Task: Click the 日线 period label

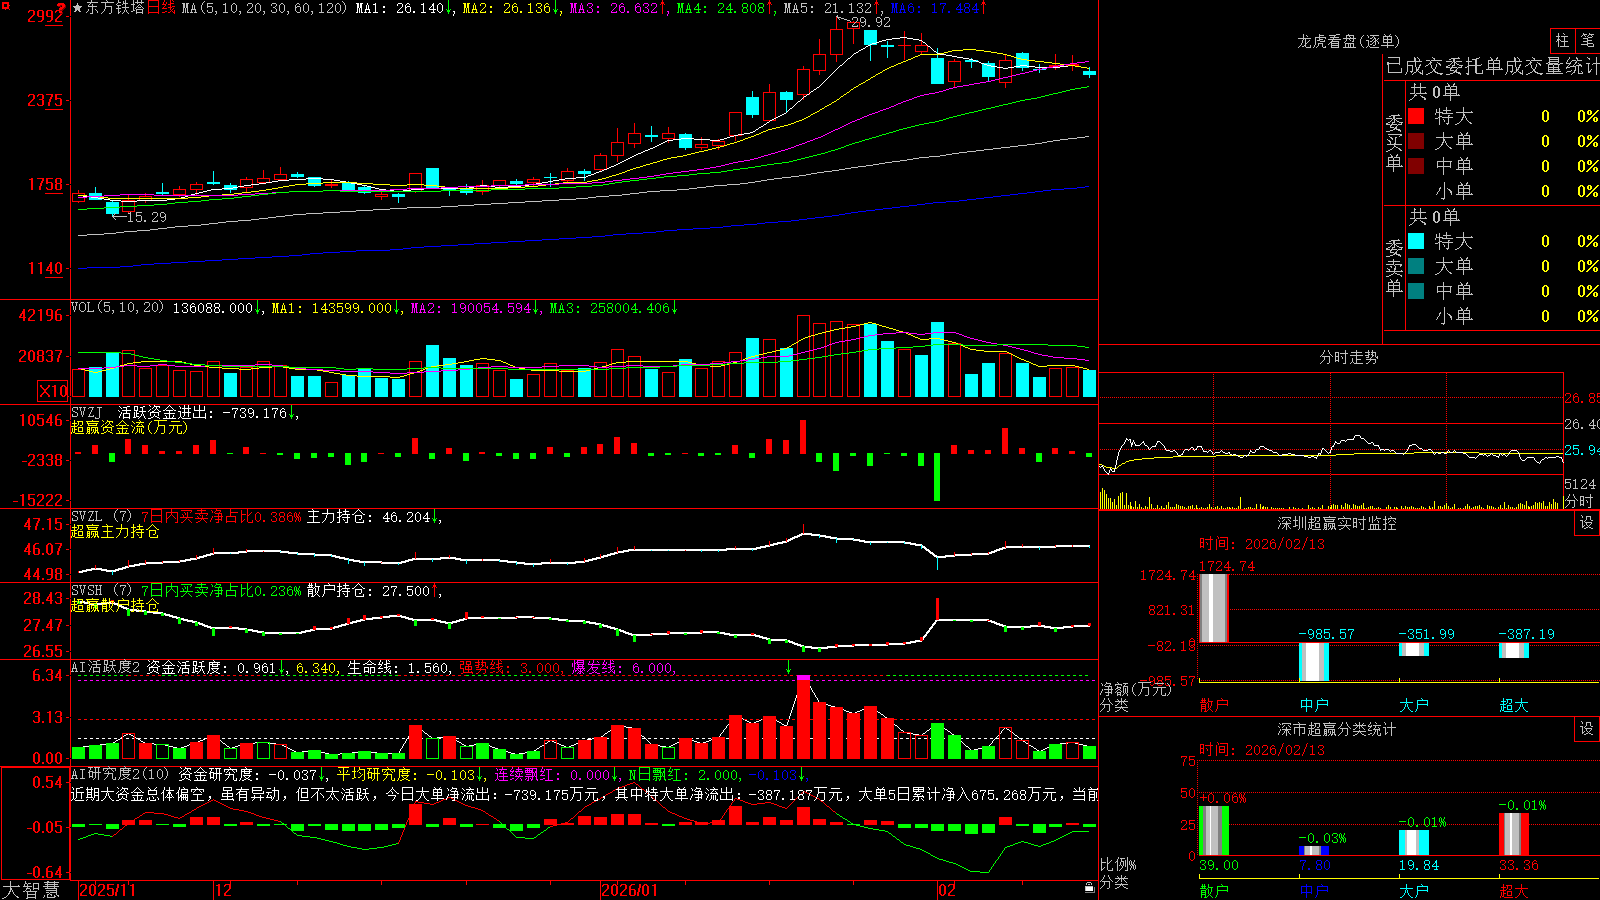Action: point(161,8)
